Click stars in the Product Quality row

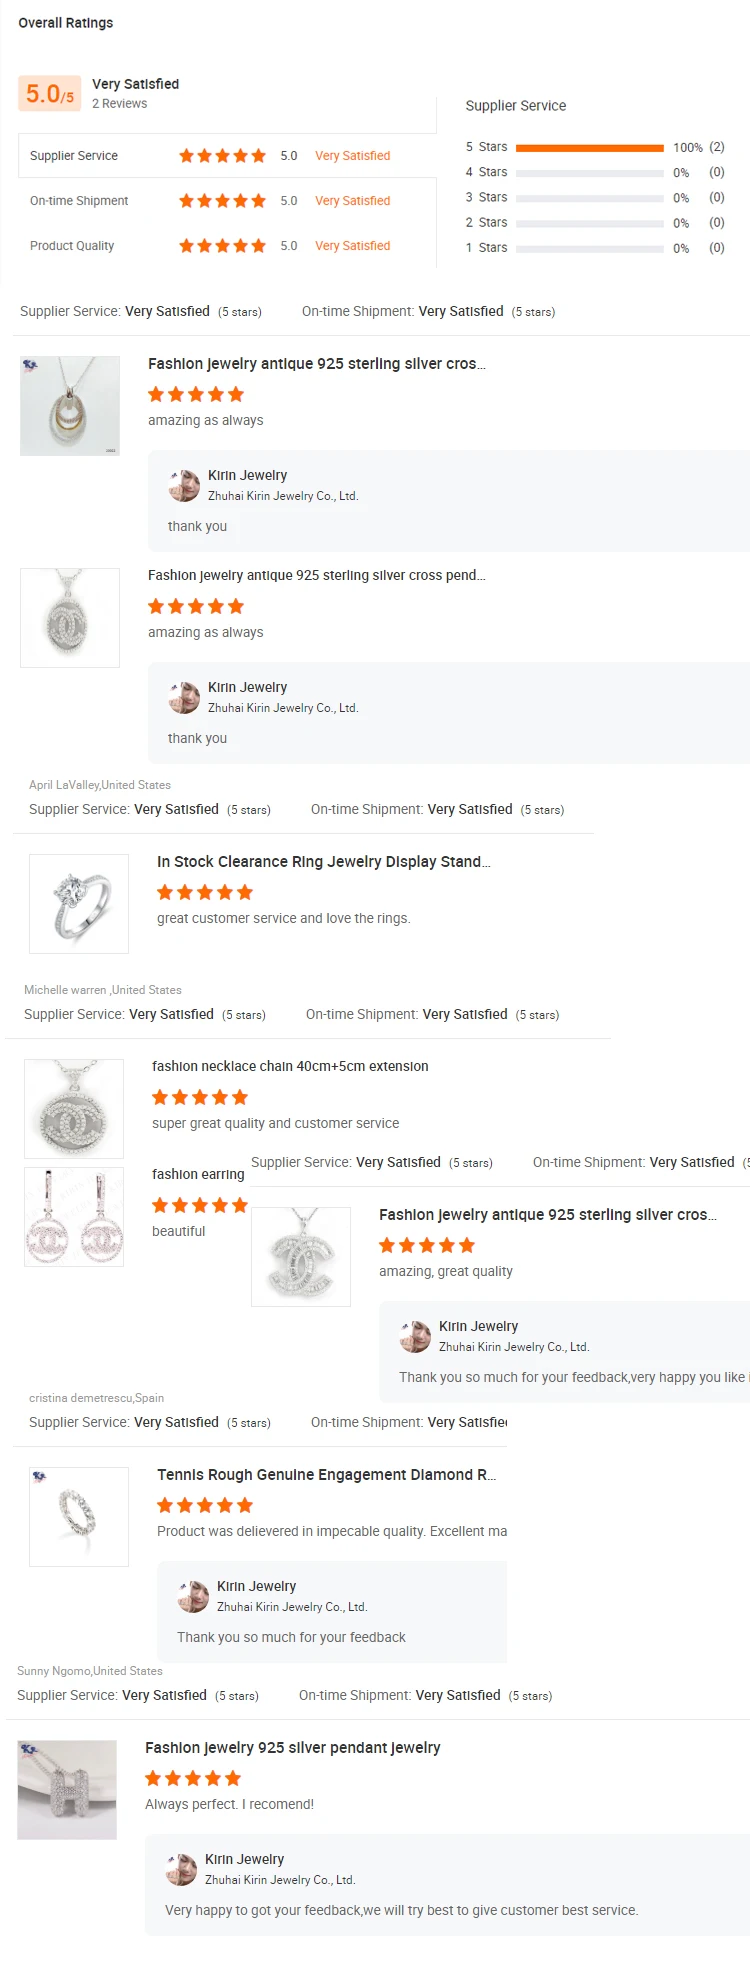click(x=222, y=246)
